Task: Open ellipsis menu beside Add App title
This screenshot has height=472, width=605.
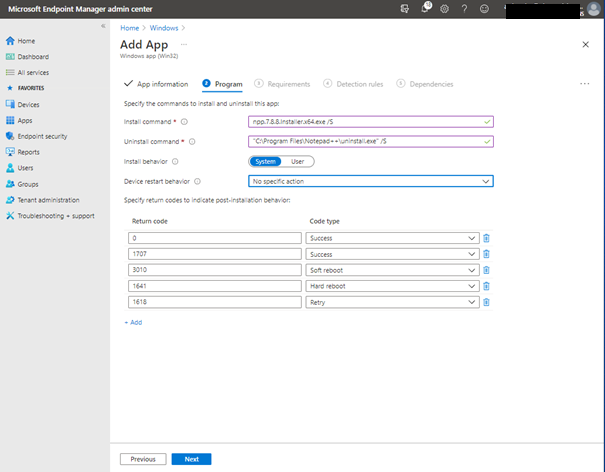Action: (184, 44)
